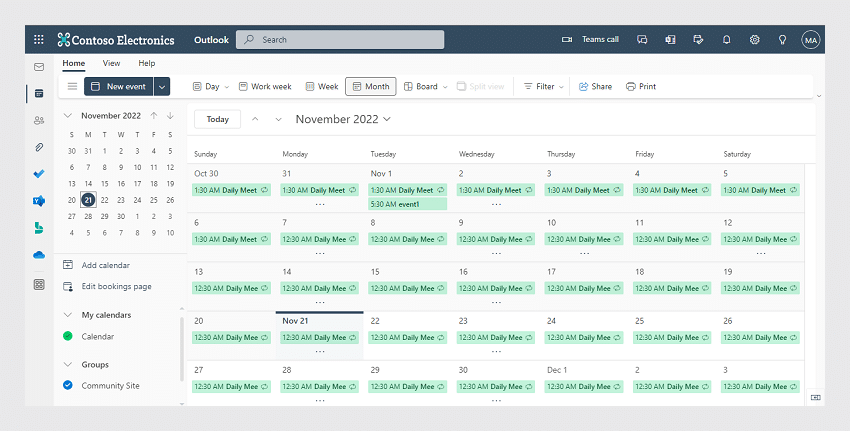
Task: Open the November 2022 month picker
Action: pos(343,119)
